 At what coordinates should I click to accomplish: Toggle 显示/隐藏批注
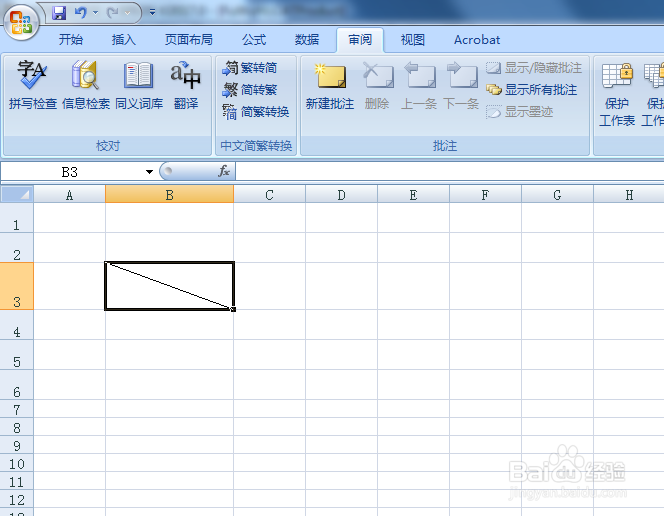click(x=534, y=68)
